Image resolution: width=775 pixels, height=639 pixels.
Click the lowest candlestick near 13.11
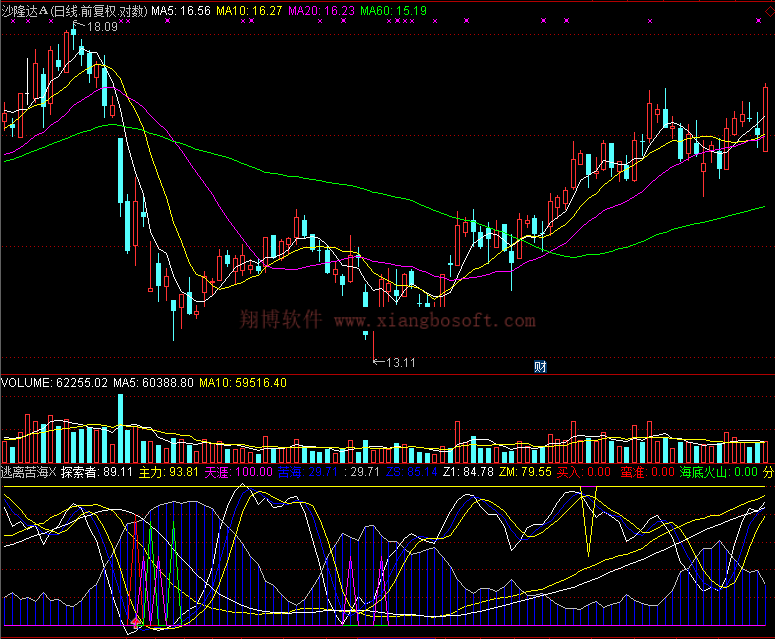(366, 334)
